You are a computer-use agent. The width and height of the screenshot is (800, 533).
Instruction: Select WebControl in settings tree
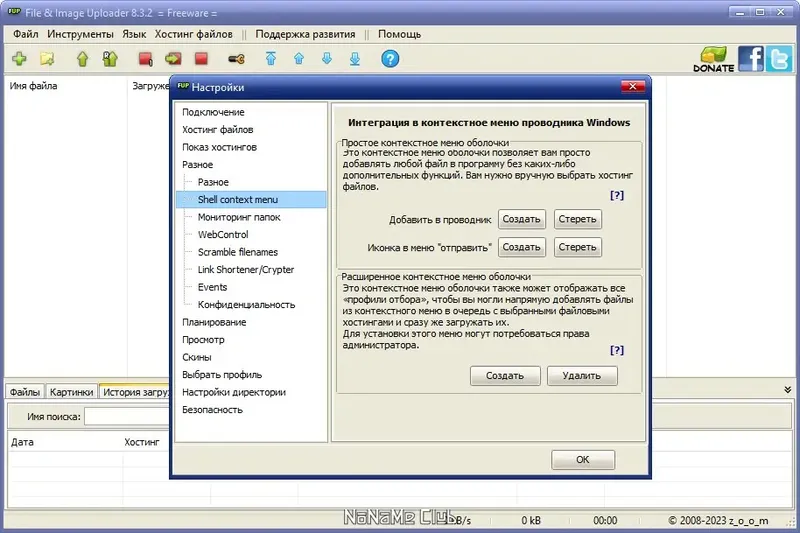click(x=223, y=235)
